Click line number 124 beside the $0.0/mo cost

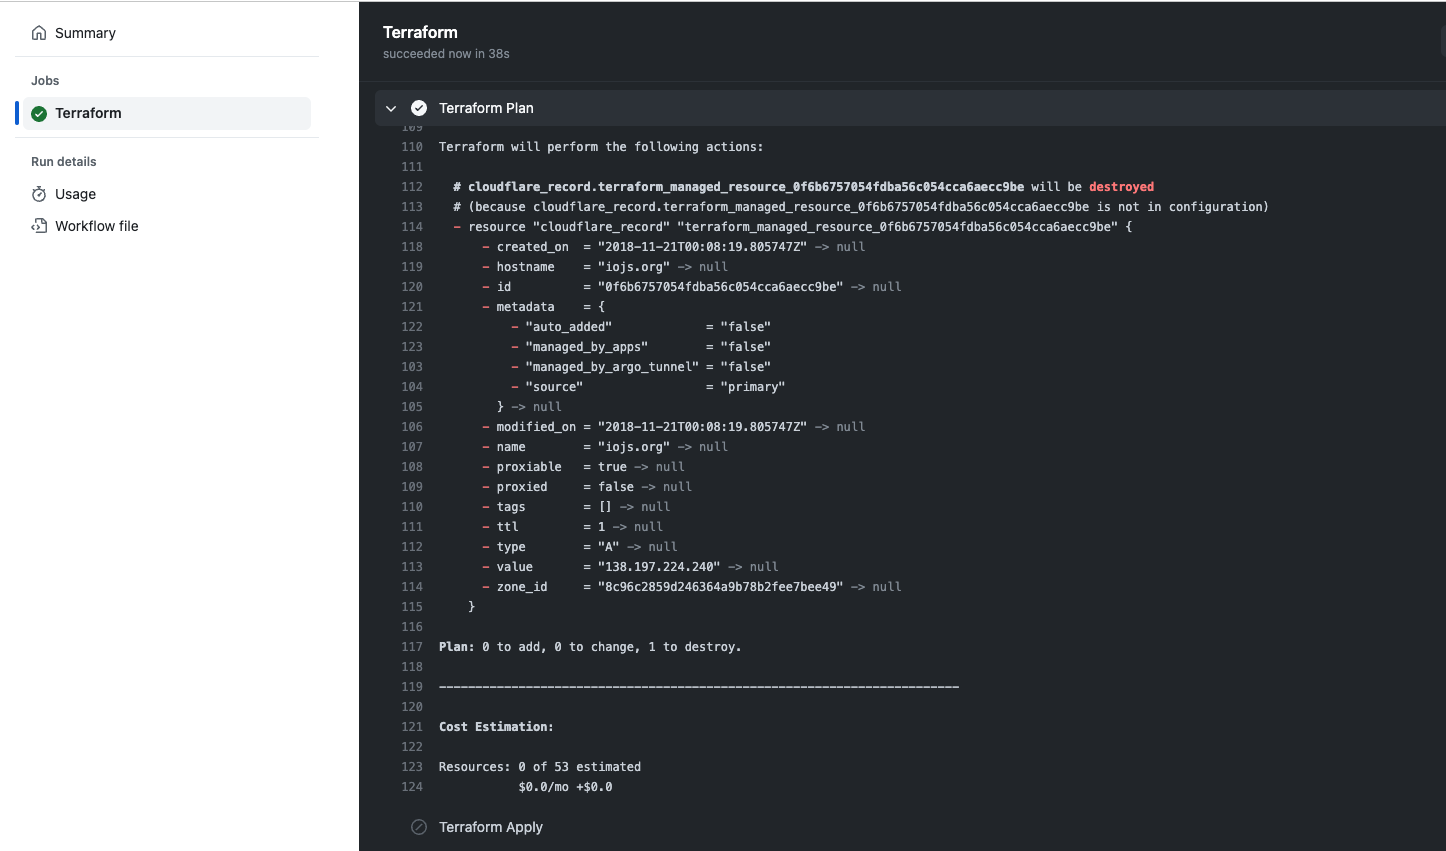pos(412,787)
